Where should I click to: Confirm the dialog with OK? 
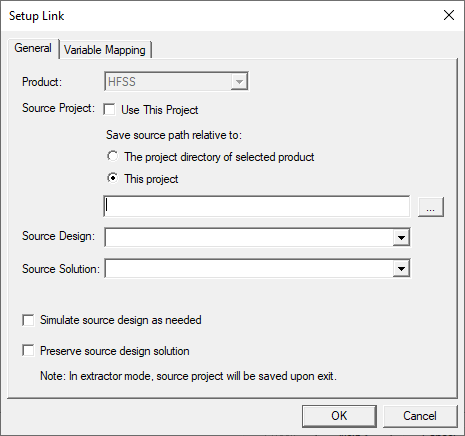pos(339,416)
